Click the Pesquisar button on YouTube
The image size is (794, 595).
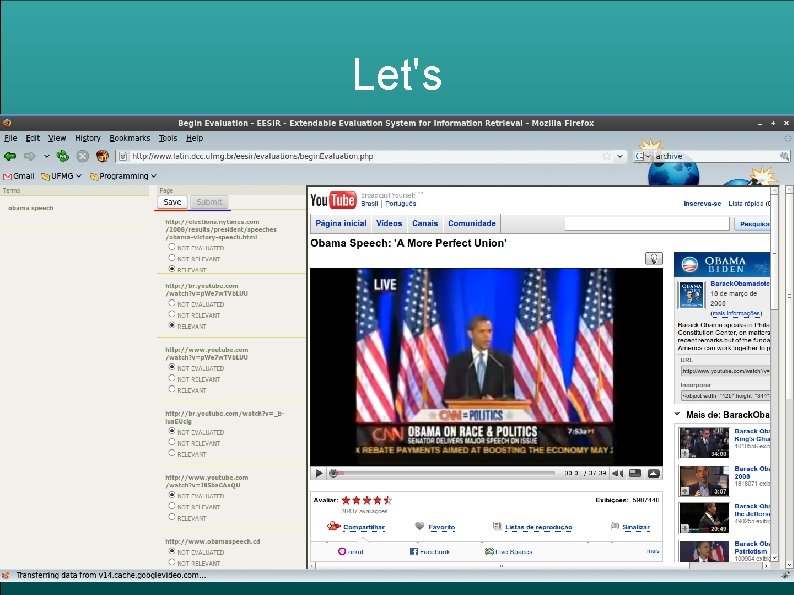(x=753, y=224)
